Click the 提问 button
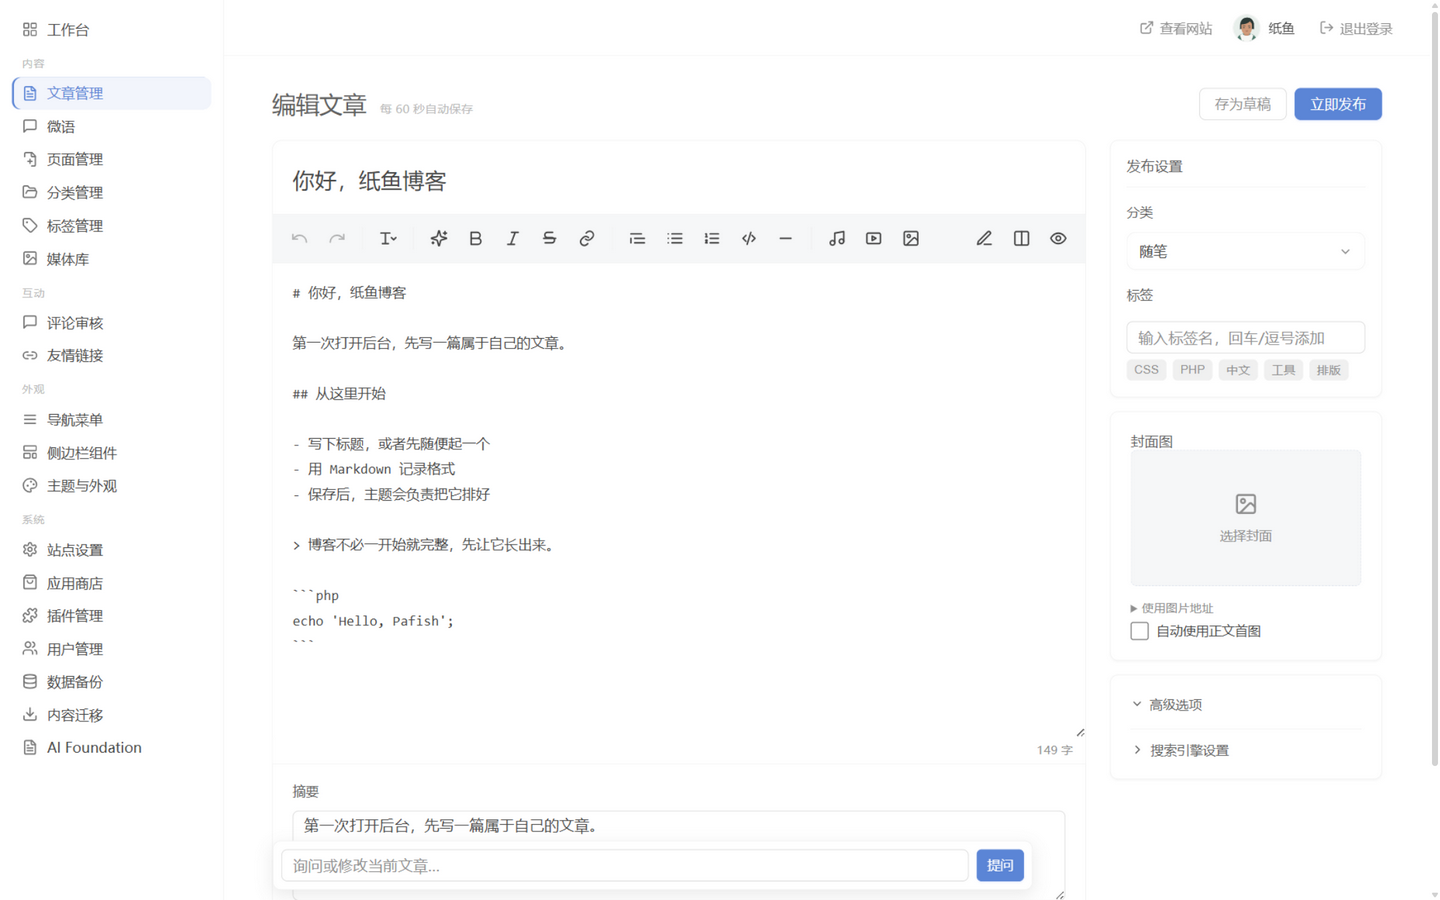 (x=1000, y=865)
